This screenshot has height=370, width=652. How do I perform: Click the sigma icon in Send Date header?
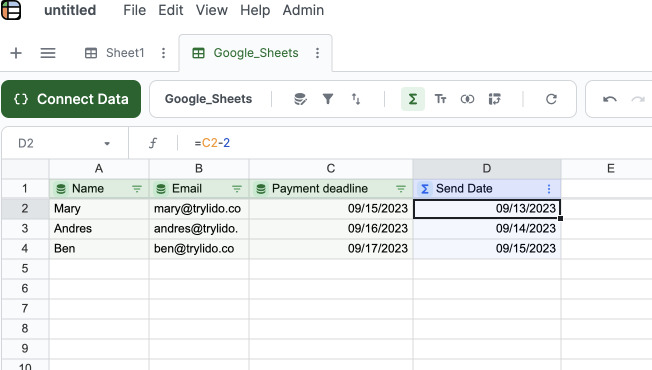coord(425,189)
